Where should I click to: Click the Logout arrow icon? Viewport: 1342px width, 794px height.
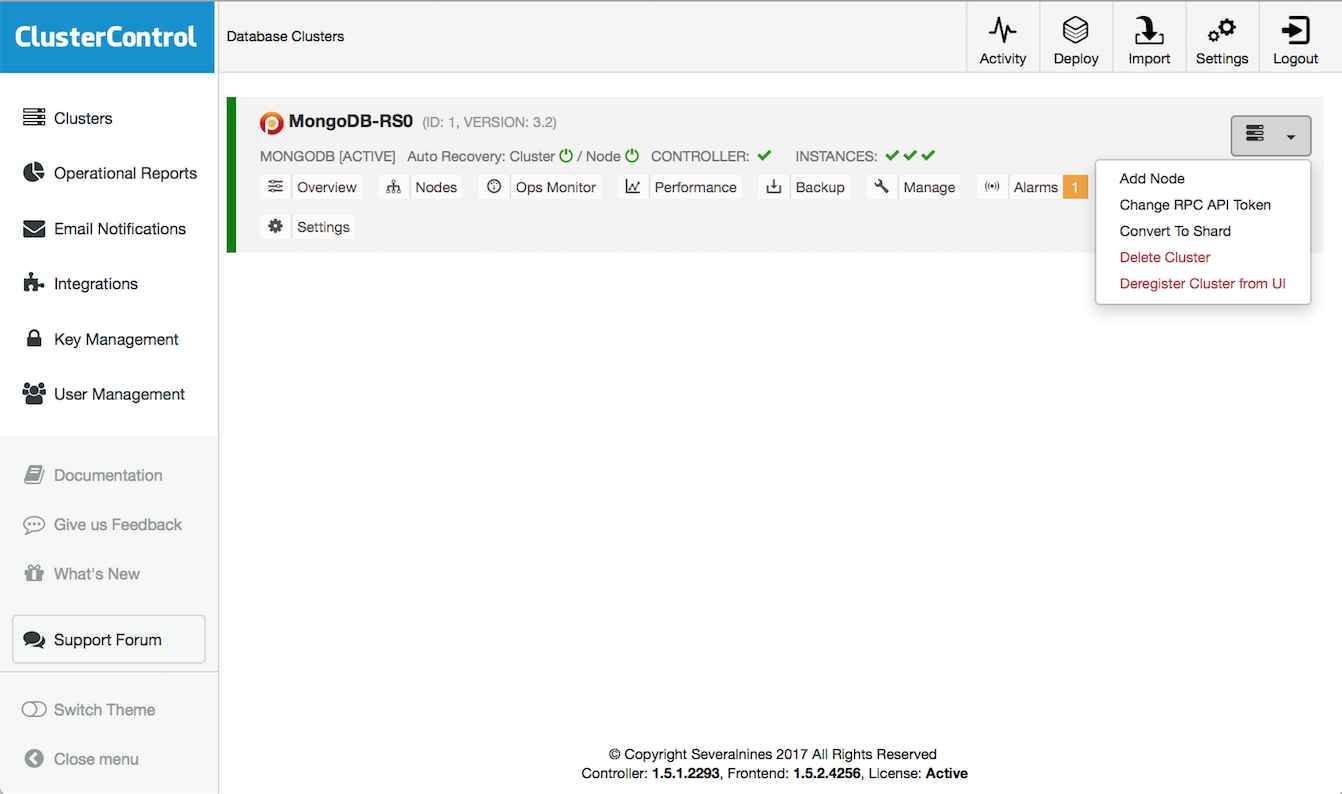(x=1296, y=30)
